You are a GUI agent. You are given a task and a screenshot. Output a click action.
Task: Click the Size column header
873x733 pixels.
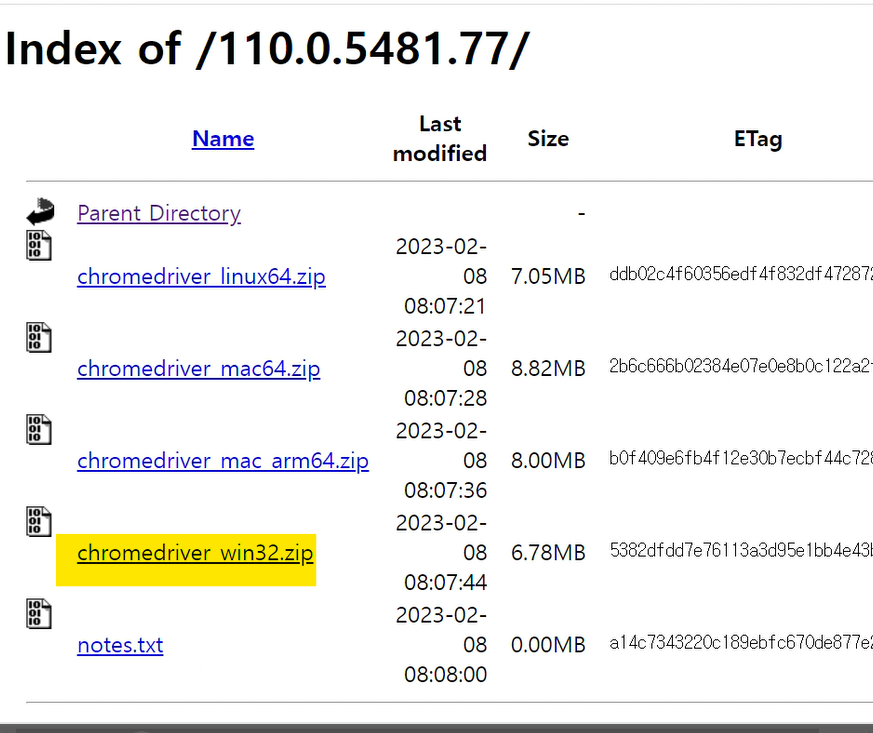pyautogui.click(x=548, y=139)
